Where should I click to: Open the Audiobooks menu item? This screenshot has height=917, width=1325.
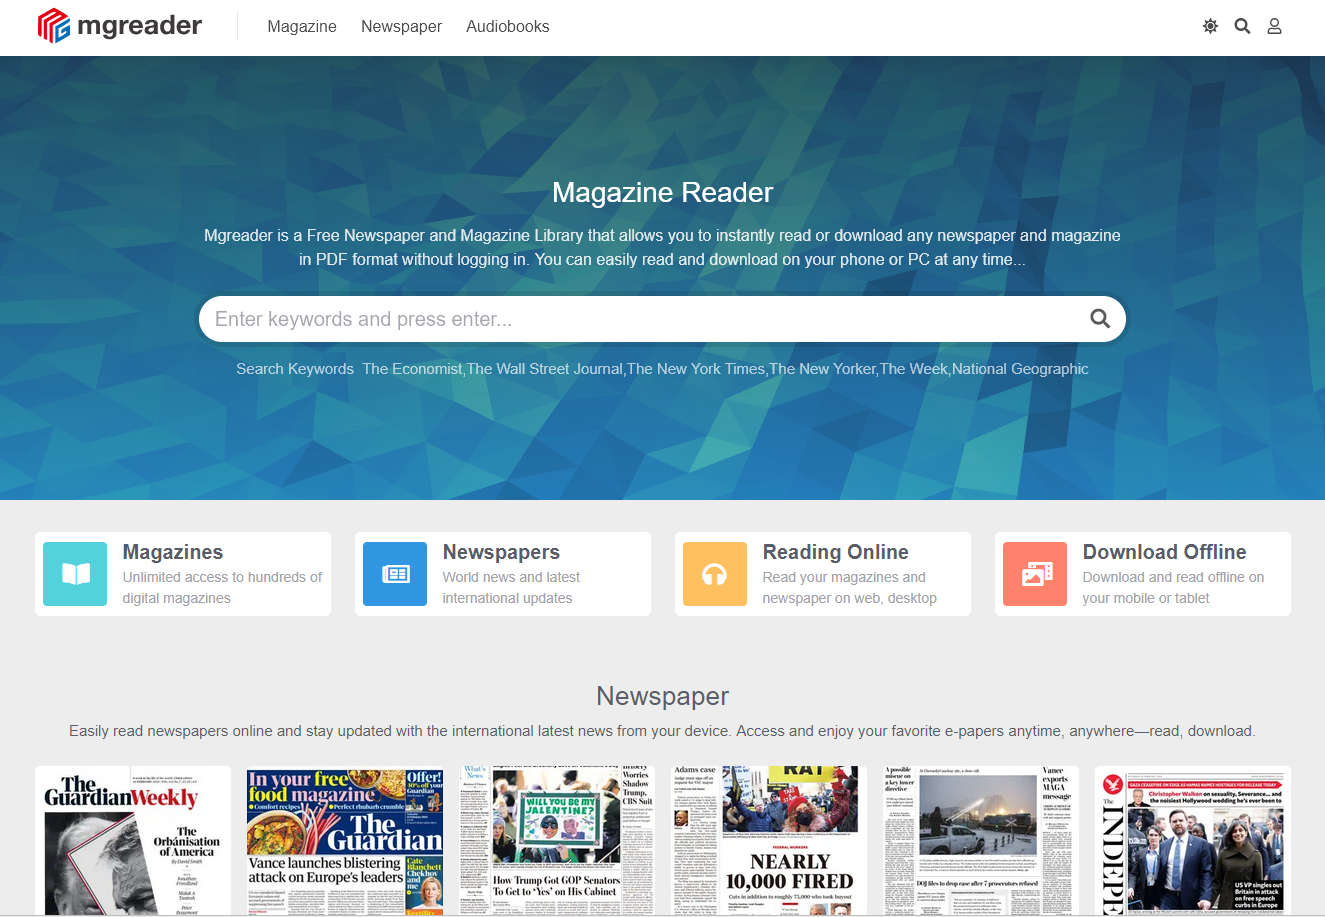pos(508,27)
